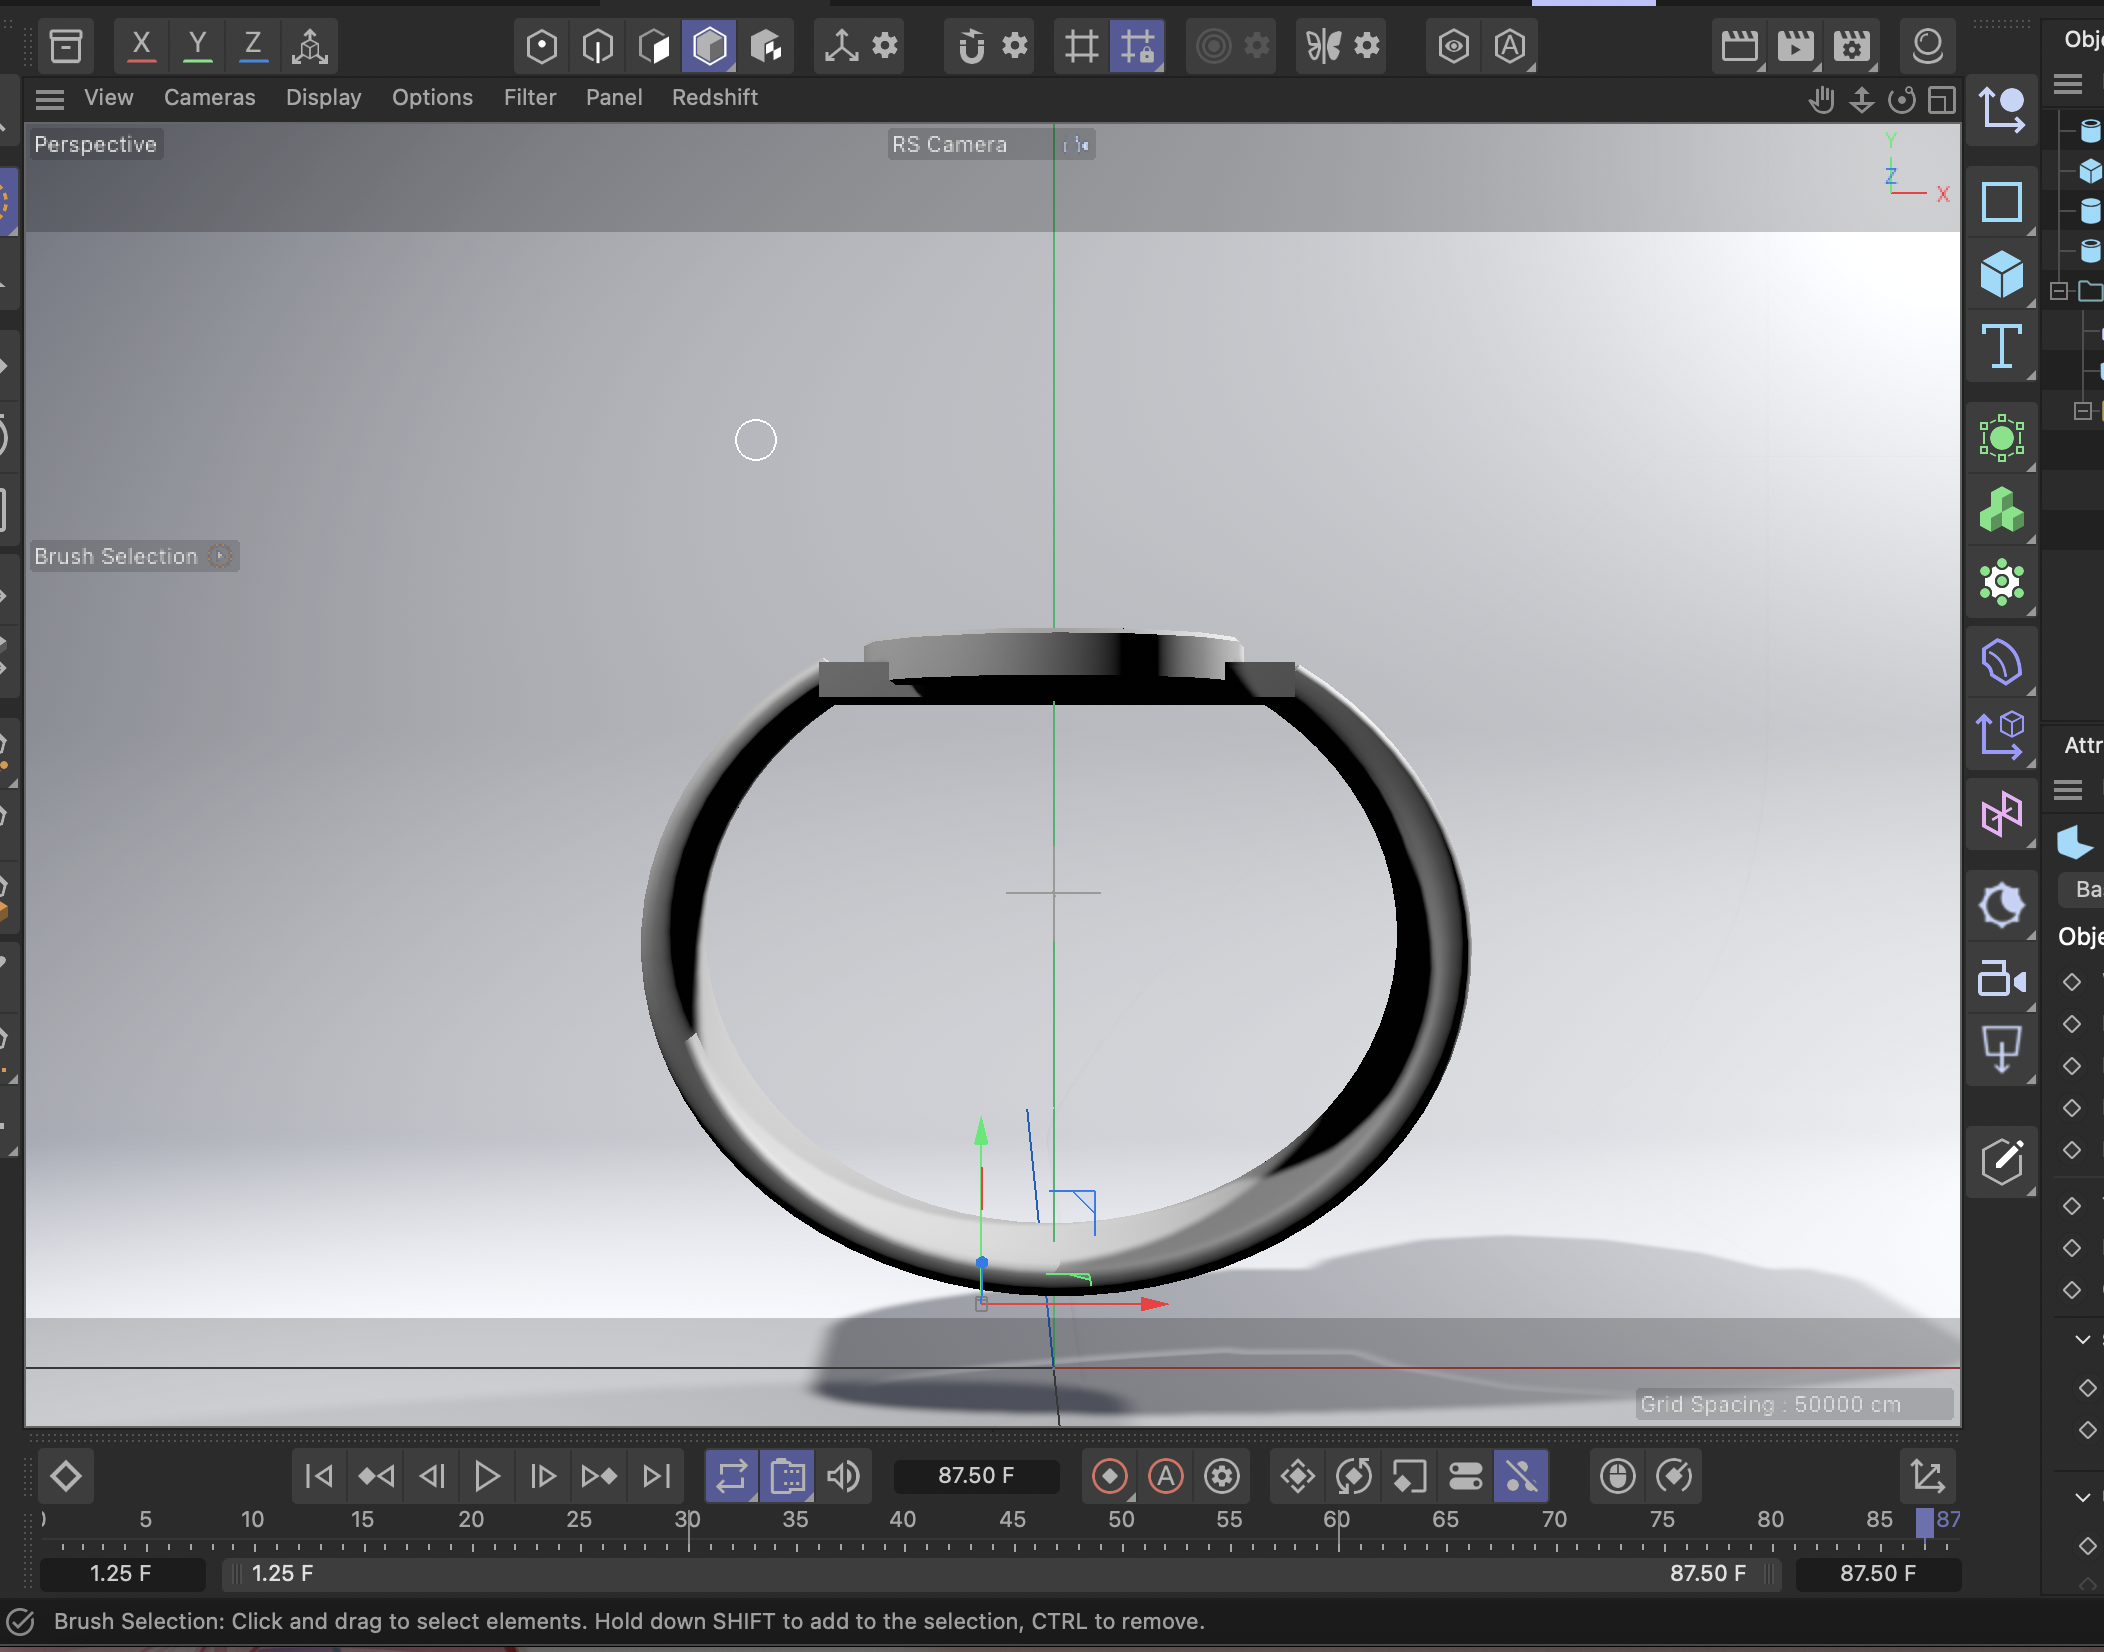Open the Redshift menu

(x=714, y=97)
